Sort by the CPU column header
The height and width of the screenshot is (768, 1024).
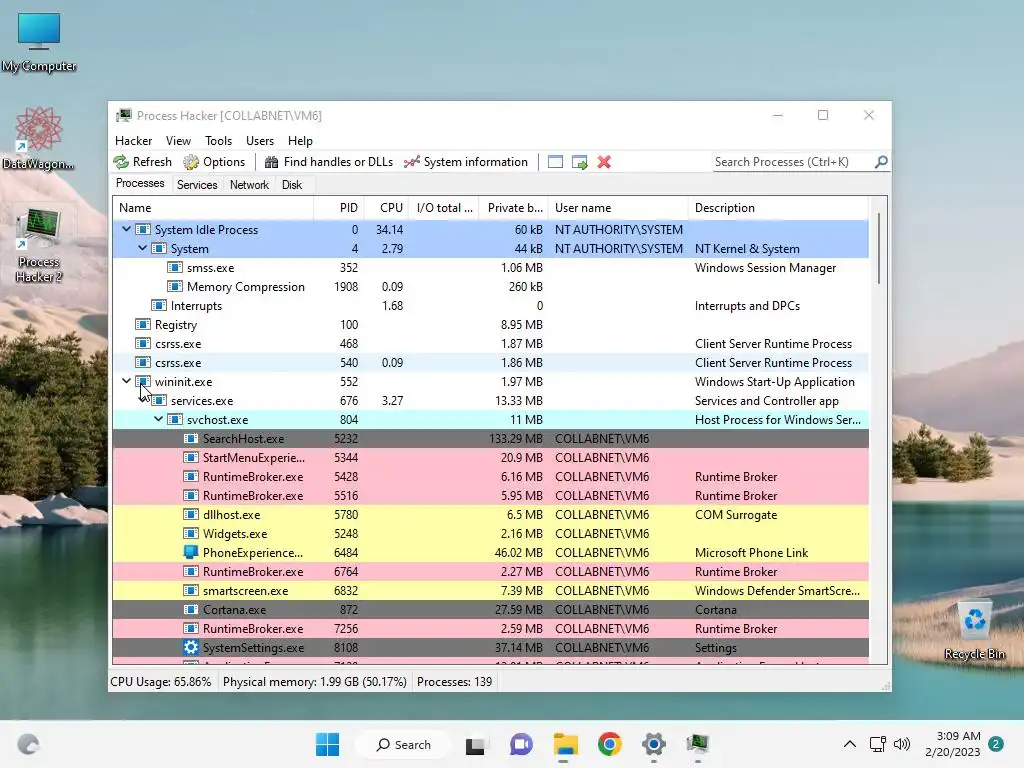click(387, 208)
